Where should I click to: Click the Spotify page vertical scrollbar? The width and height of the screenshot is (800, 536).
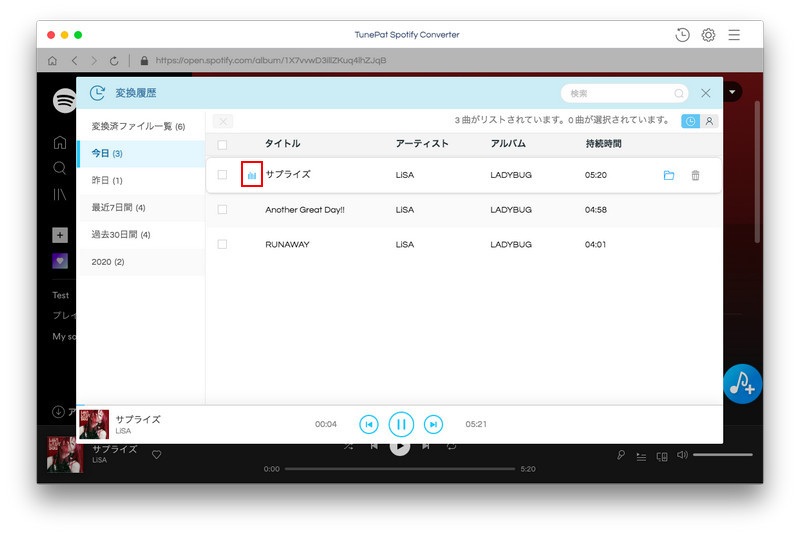[758, 172]
